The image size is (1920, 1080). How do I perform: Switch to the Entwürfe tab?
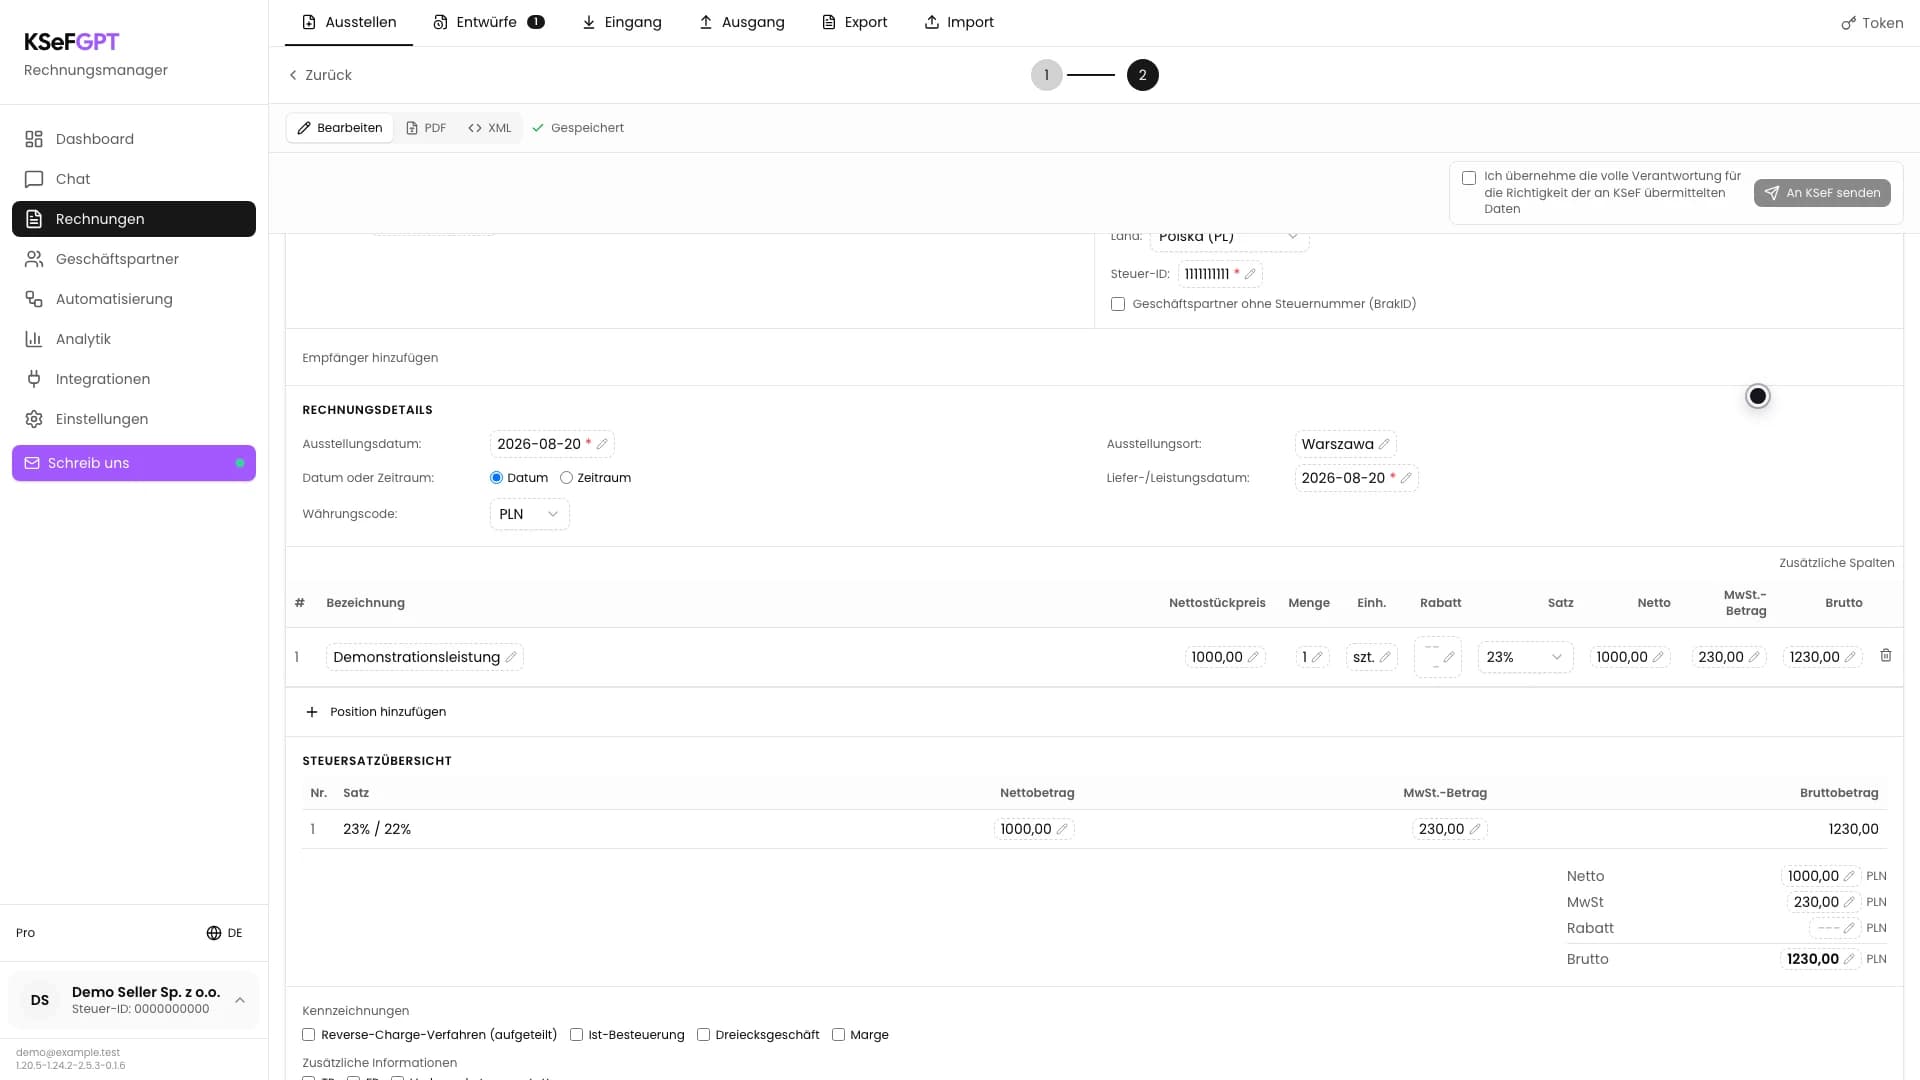(488, 22)
